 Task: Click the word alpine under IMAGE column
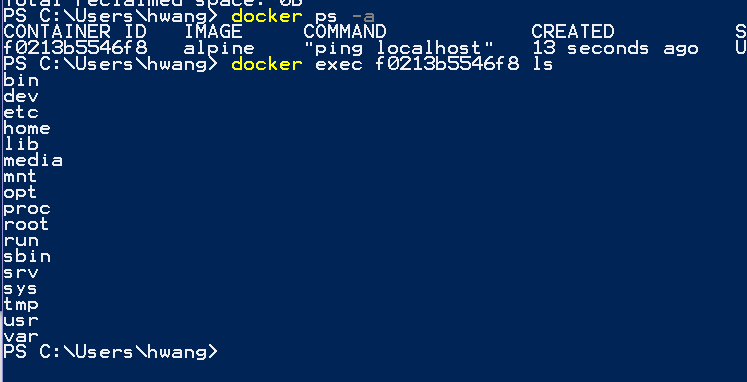pos(219,49)
